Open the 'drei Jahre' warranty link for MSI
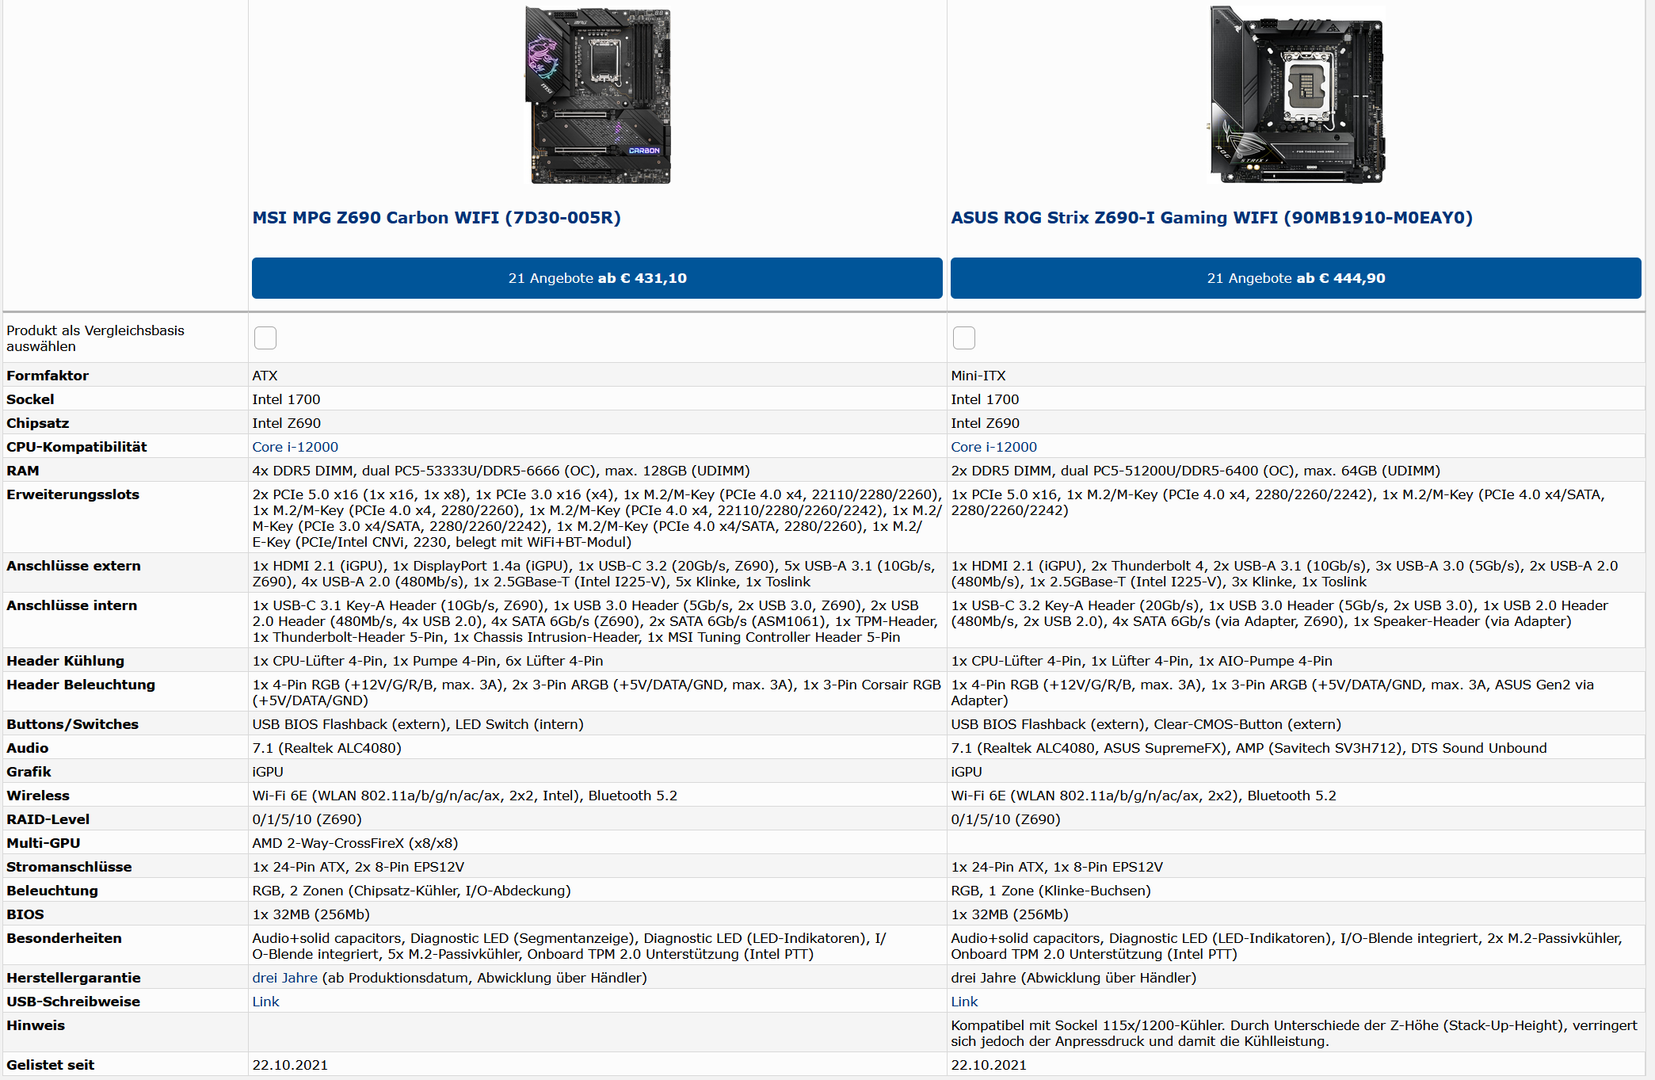The height and width of the screenshot is (1080, 1655). click(285, 978)
